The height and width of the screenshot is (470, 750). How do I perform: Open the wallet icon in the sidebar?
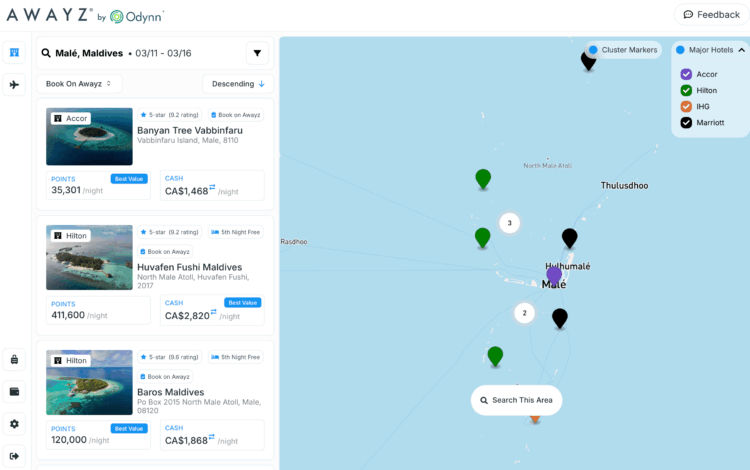(x=14, y=391)
